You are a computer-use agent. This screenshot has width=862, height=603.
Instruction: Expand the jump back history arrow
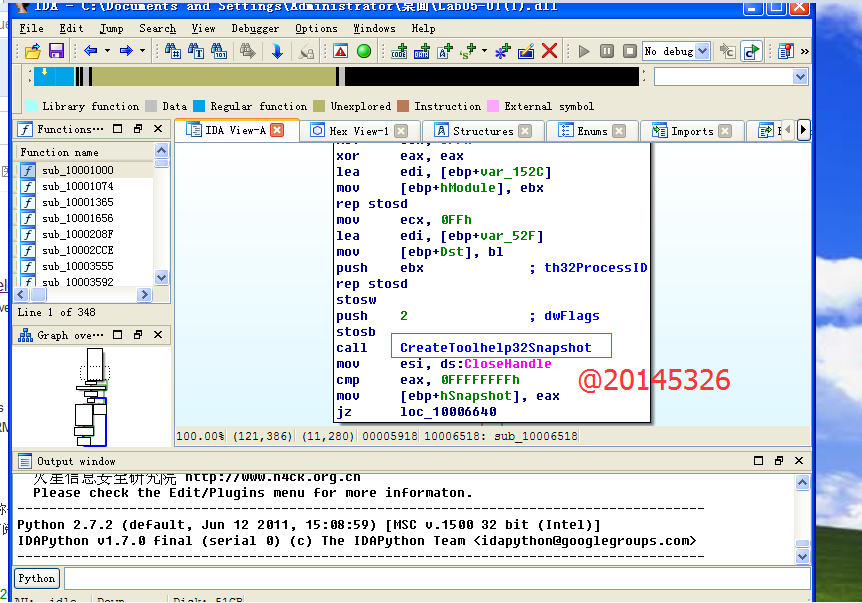click(x=107, y=51)
